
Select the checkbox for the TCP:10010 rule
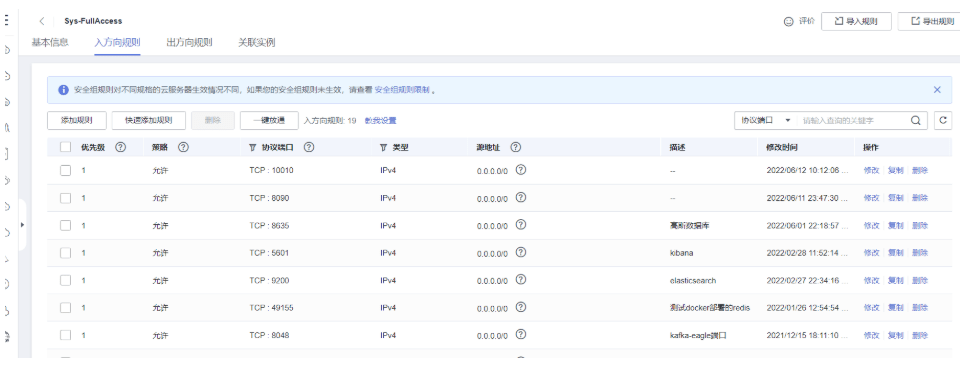(65, 170)
